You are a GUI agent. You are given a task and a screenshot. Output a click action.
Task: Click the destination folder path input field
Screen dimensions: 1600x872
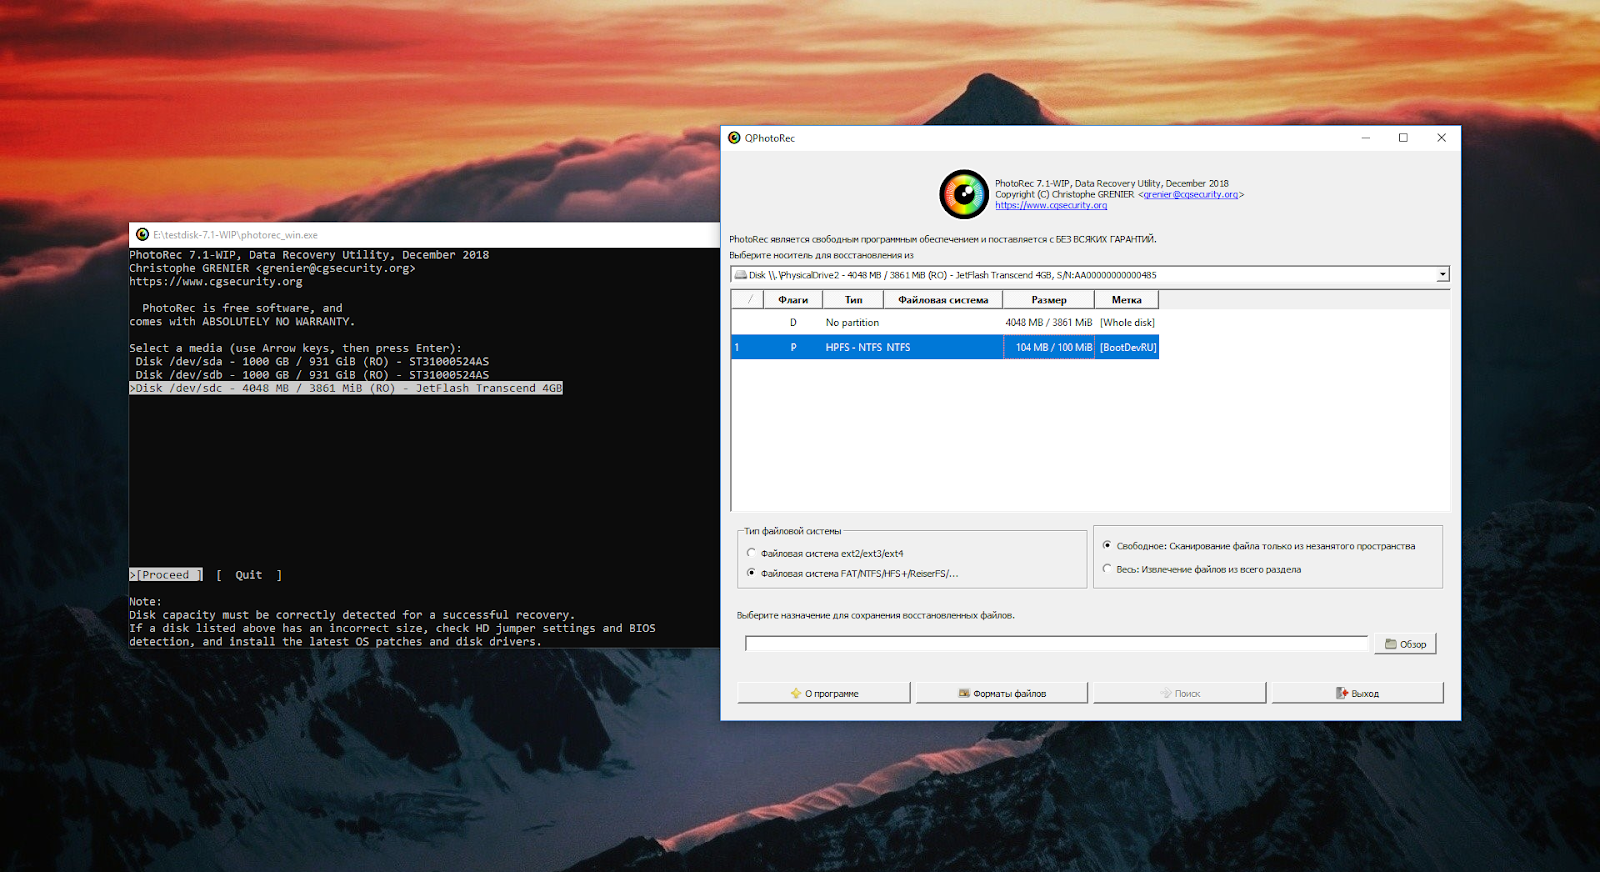click(1057, 644)
